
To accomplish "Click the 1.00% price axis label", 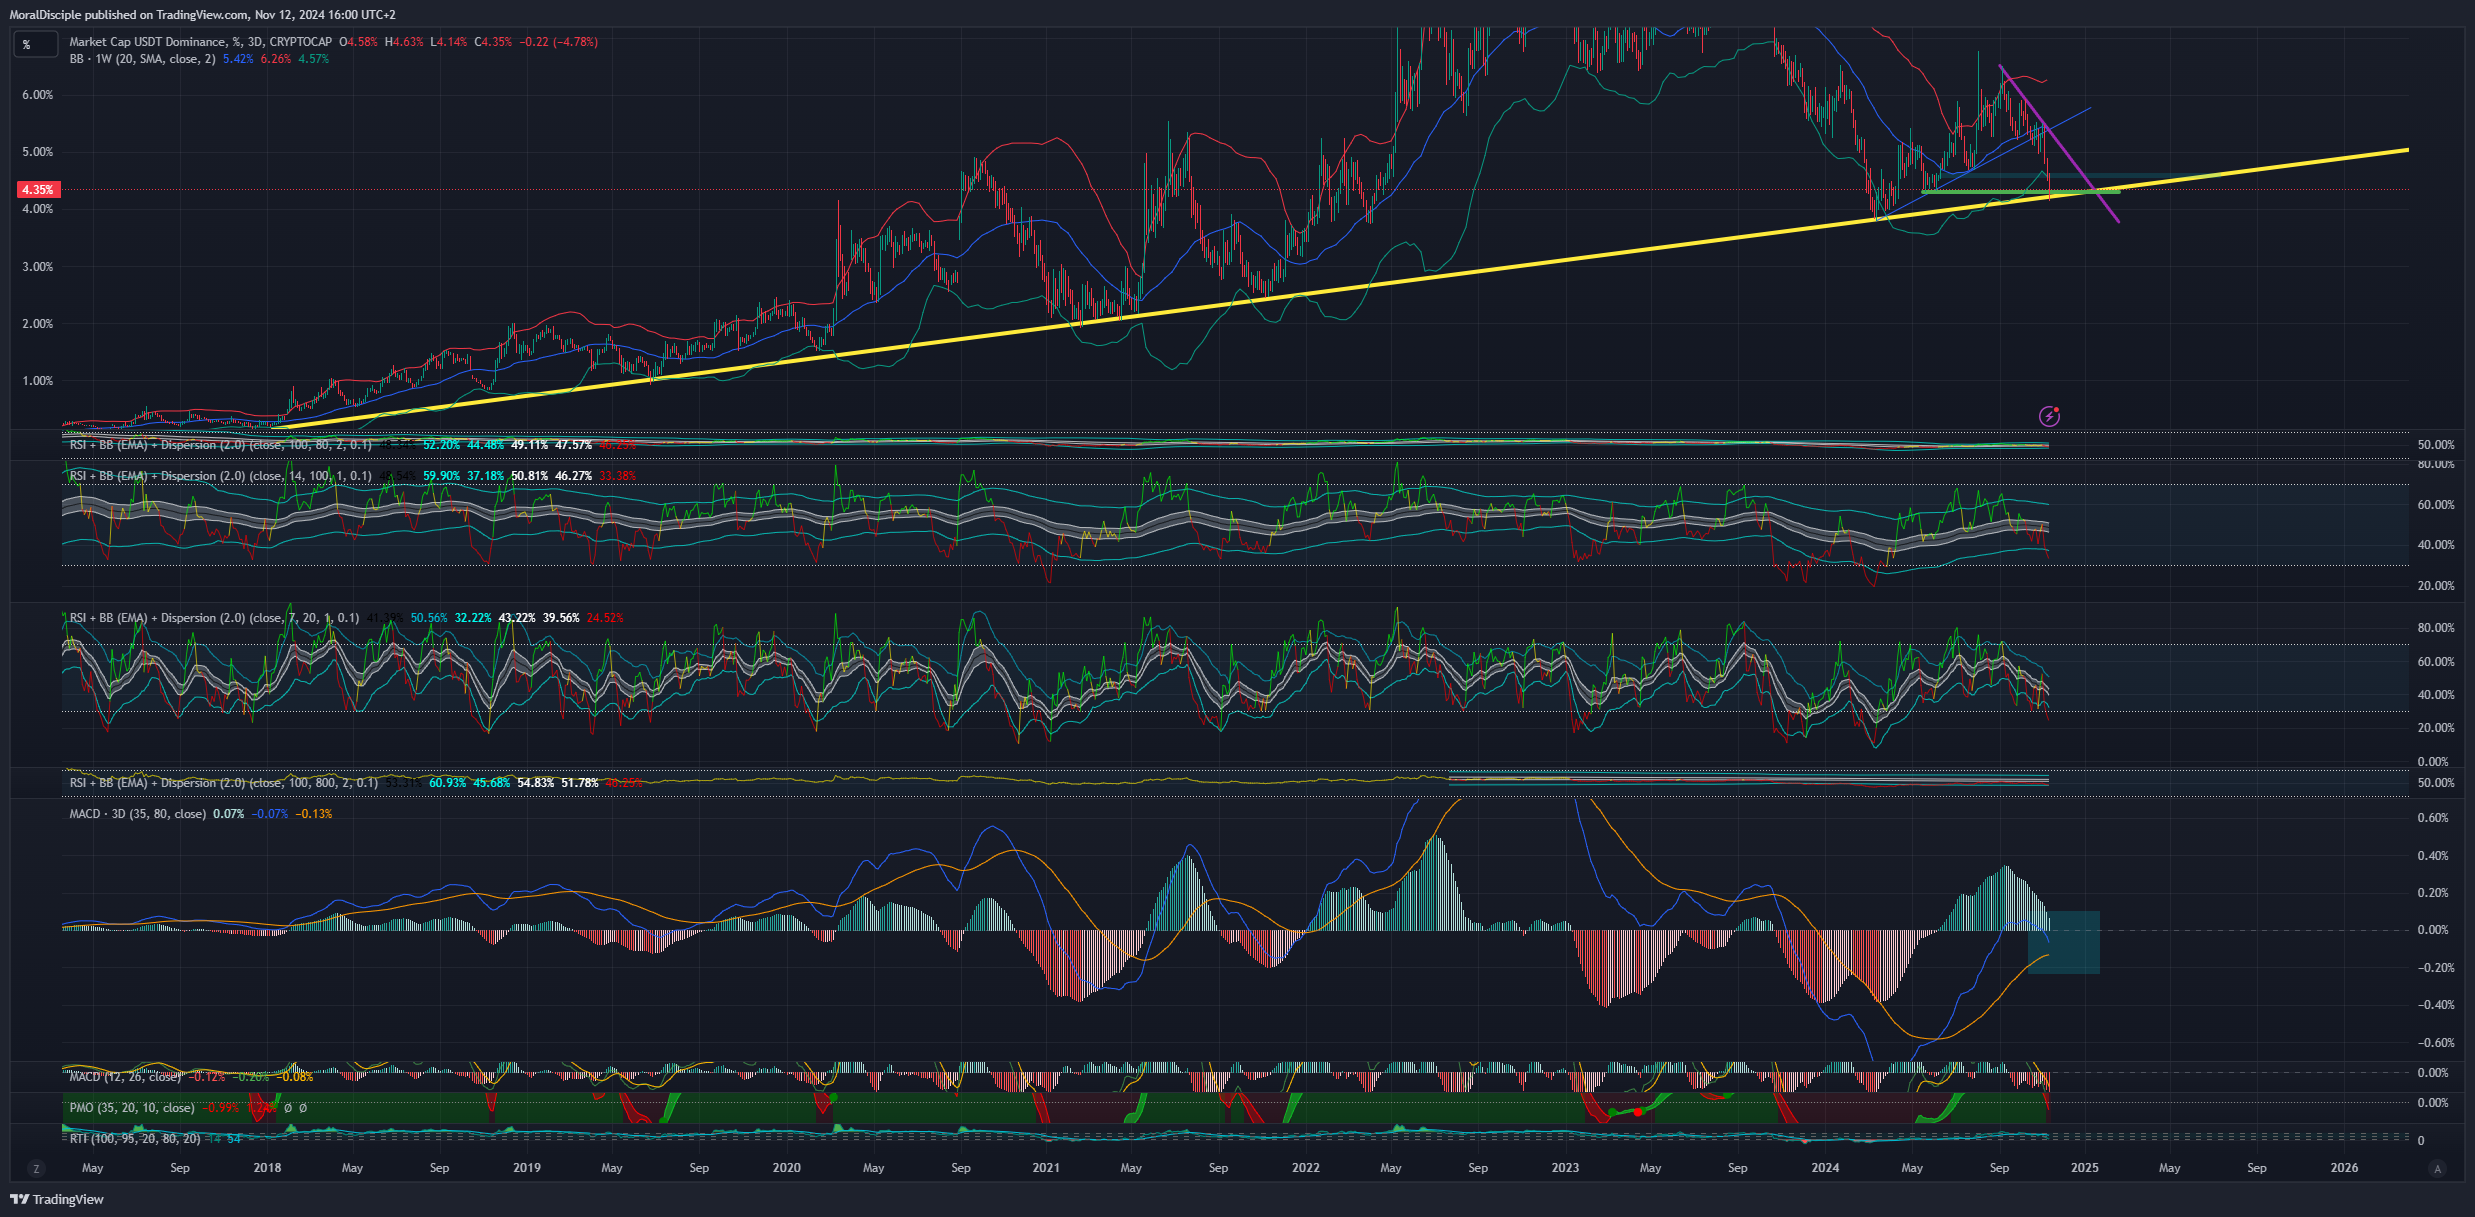I will pyautogui.click(x=38, y=381).
